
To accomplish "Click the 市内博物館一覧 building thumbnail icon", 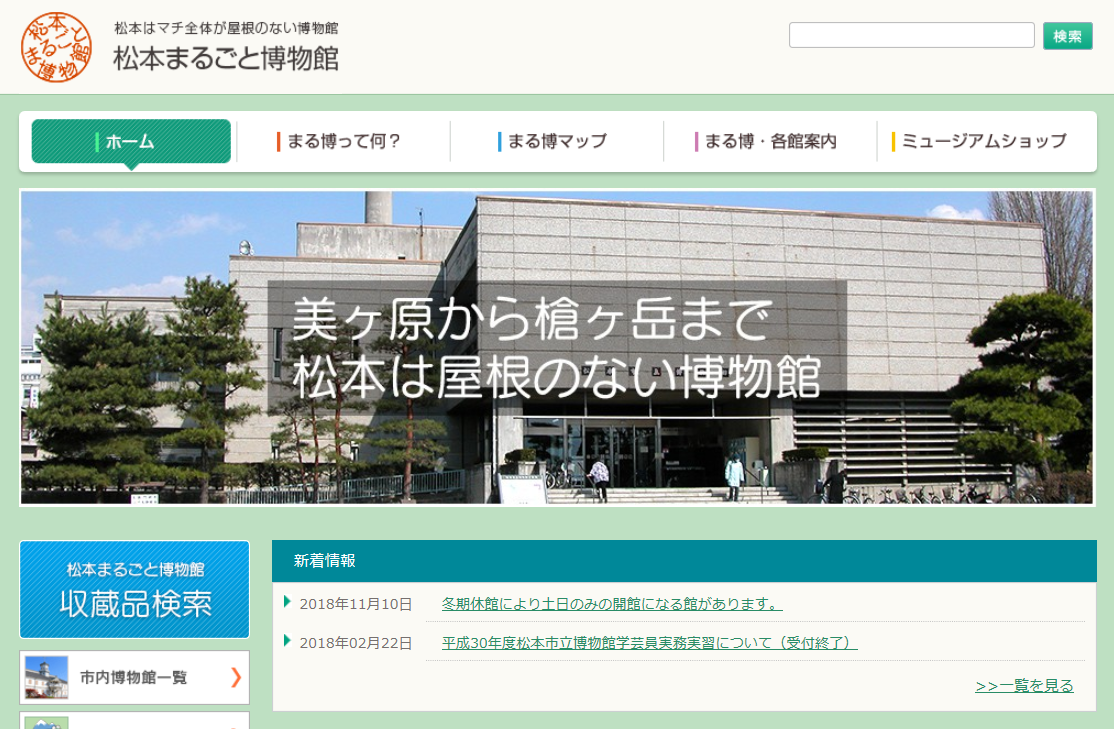I will coord(46,677).
